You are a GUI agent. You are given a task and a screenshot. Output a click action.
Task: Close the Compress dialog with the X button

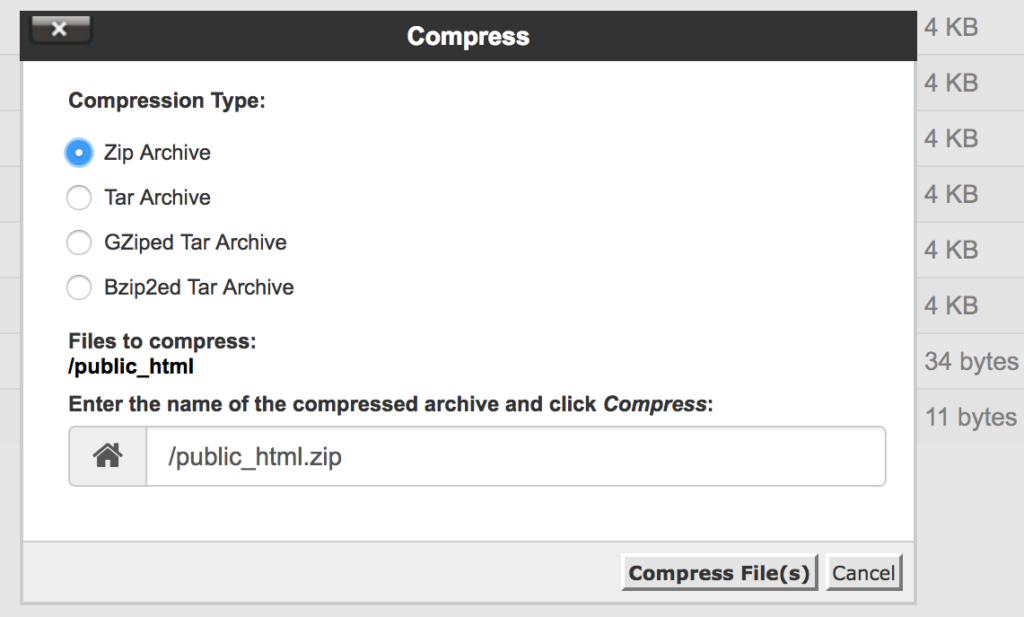point(60,29)
